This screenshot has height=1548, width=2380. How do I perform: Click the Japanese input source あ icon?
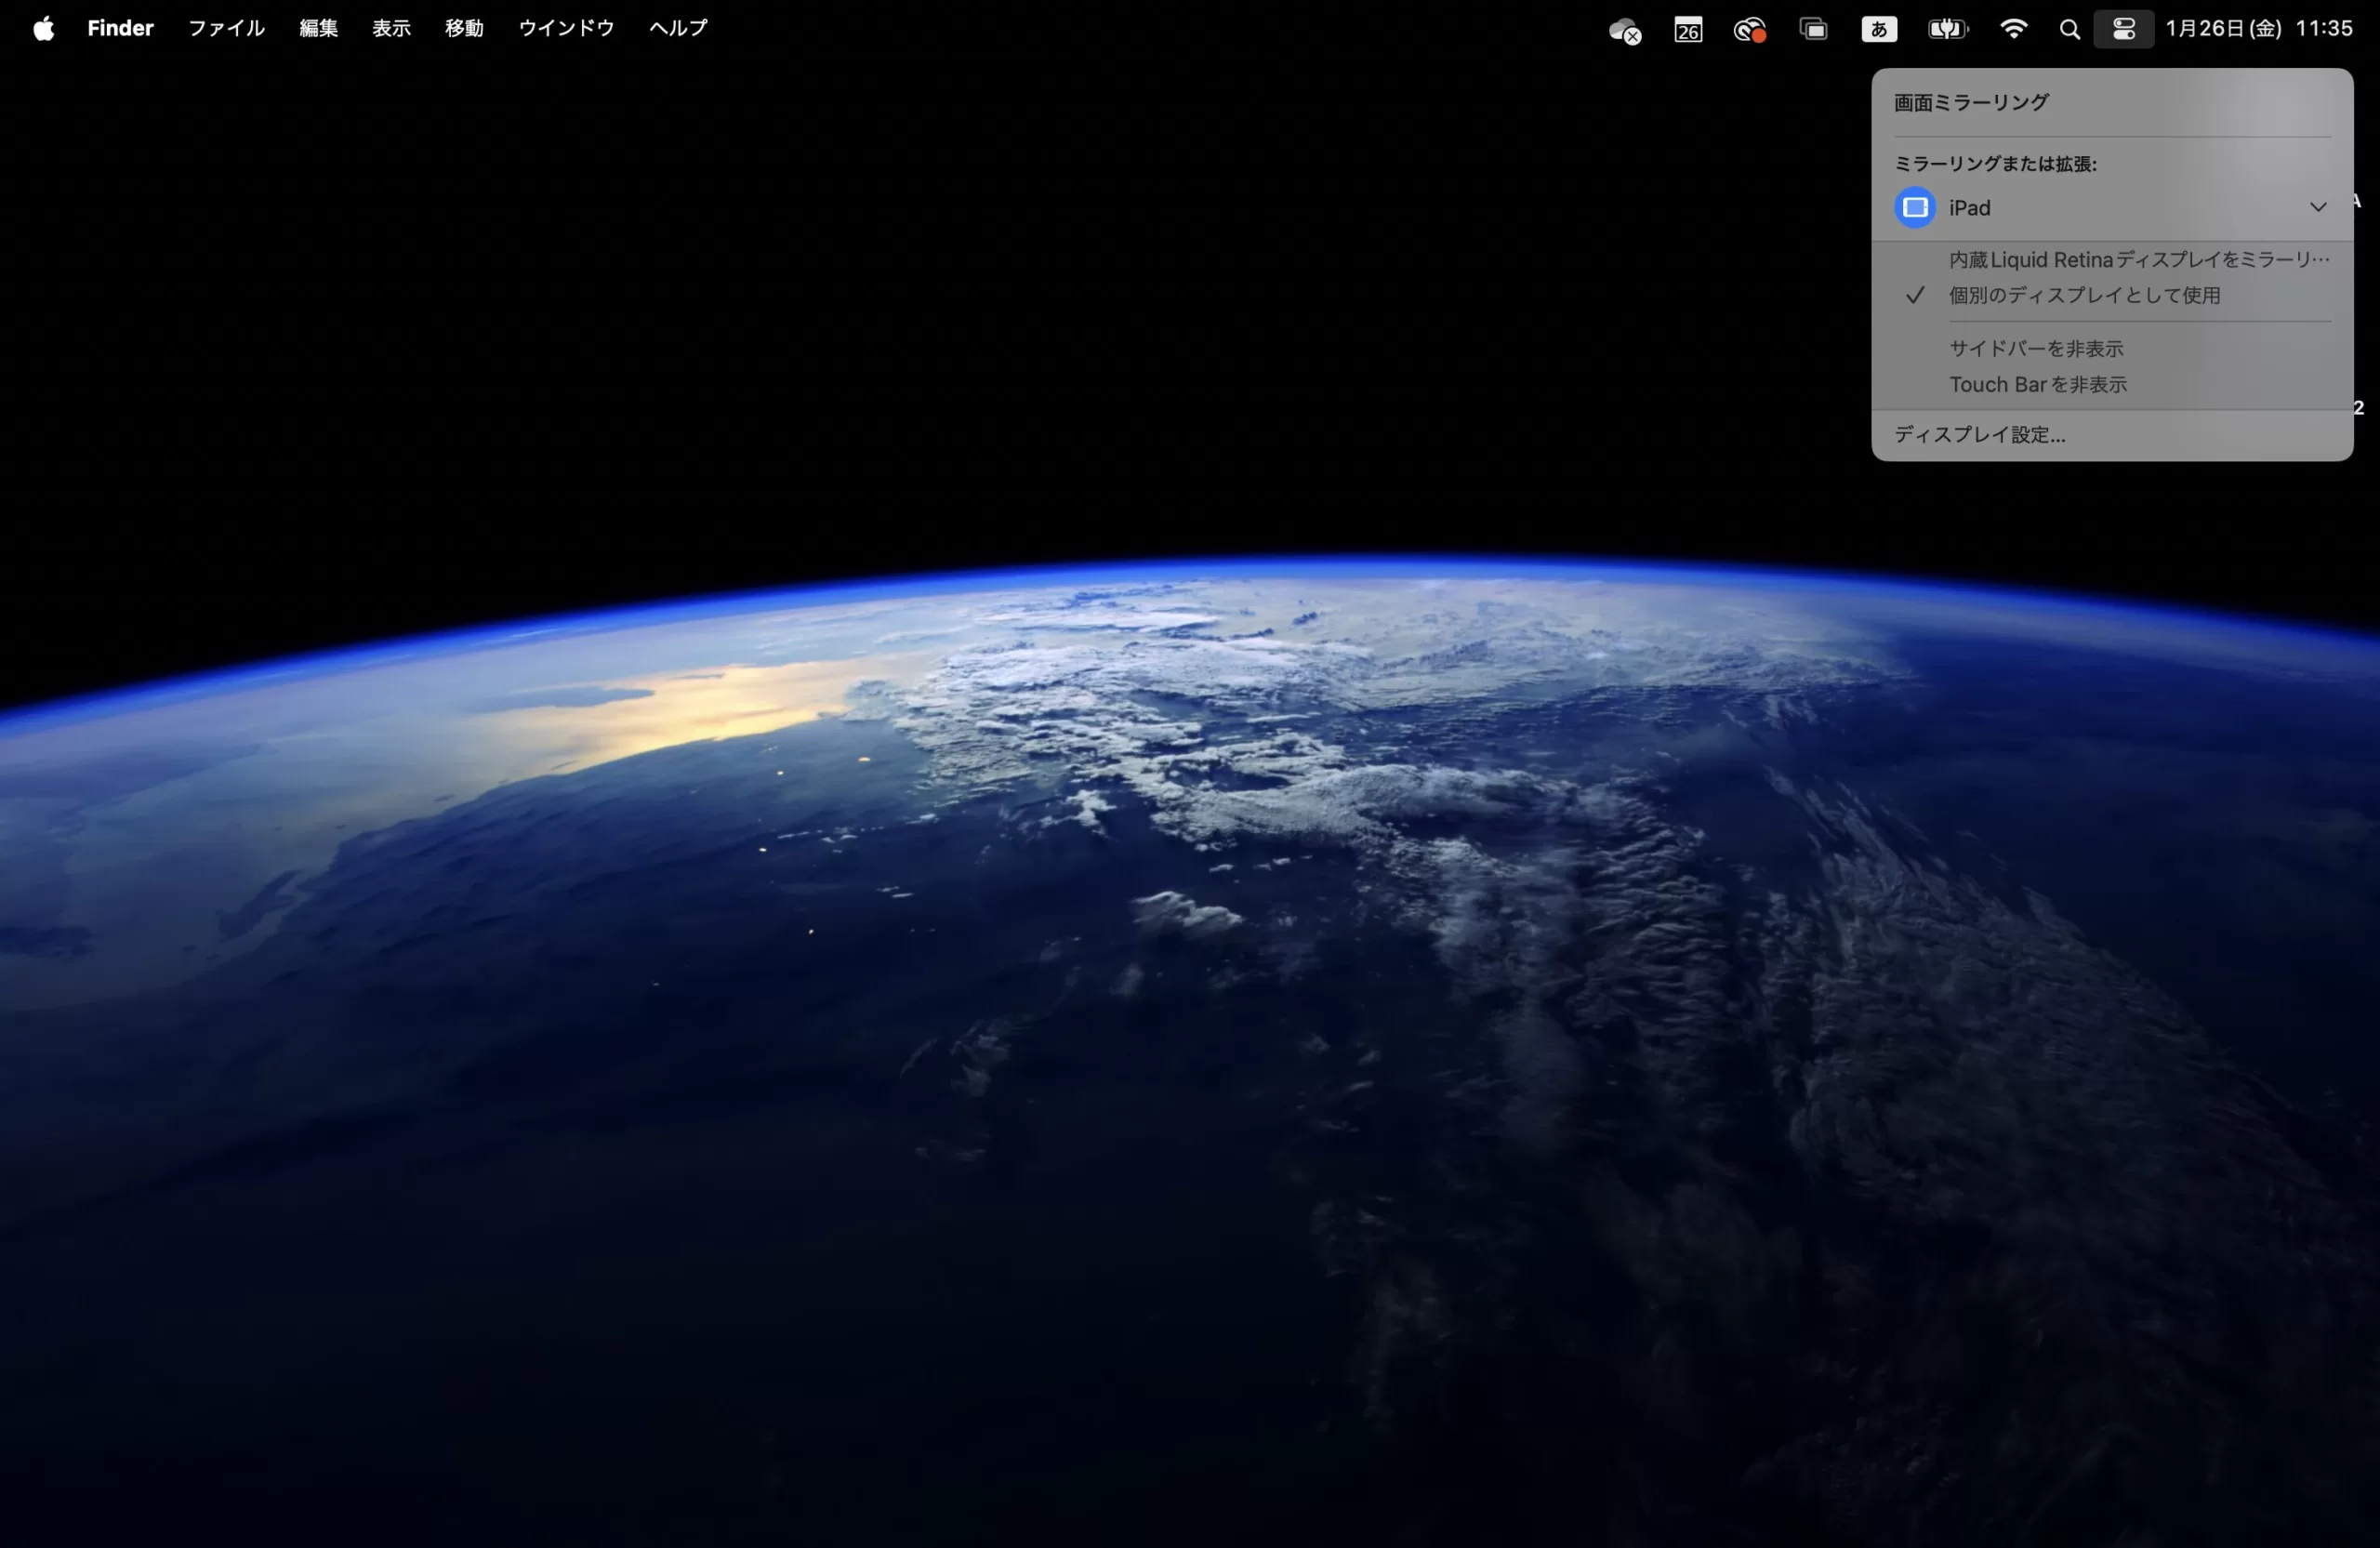(1879, 30)
